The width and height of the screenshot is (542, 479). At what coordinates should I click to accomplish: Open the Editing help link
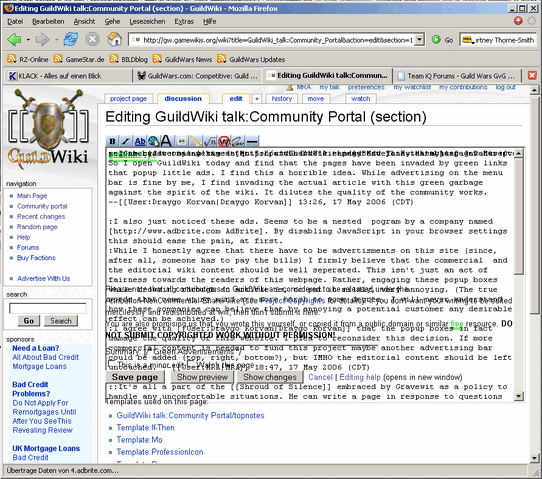360,377
